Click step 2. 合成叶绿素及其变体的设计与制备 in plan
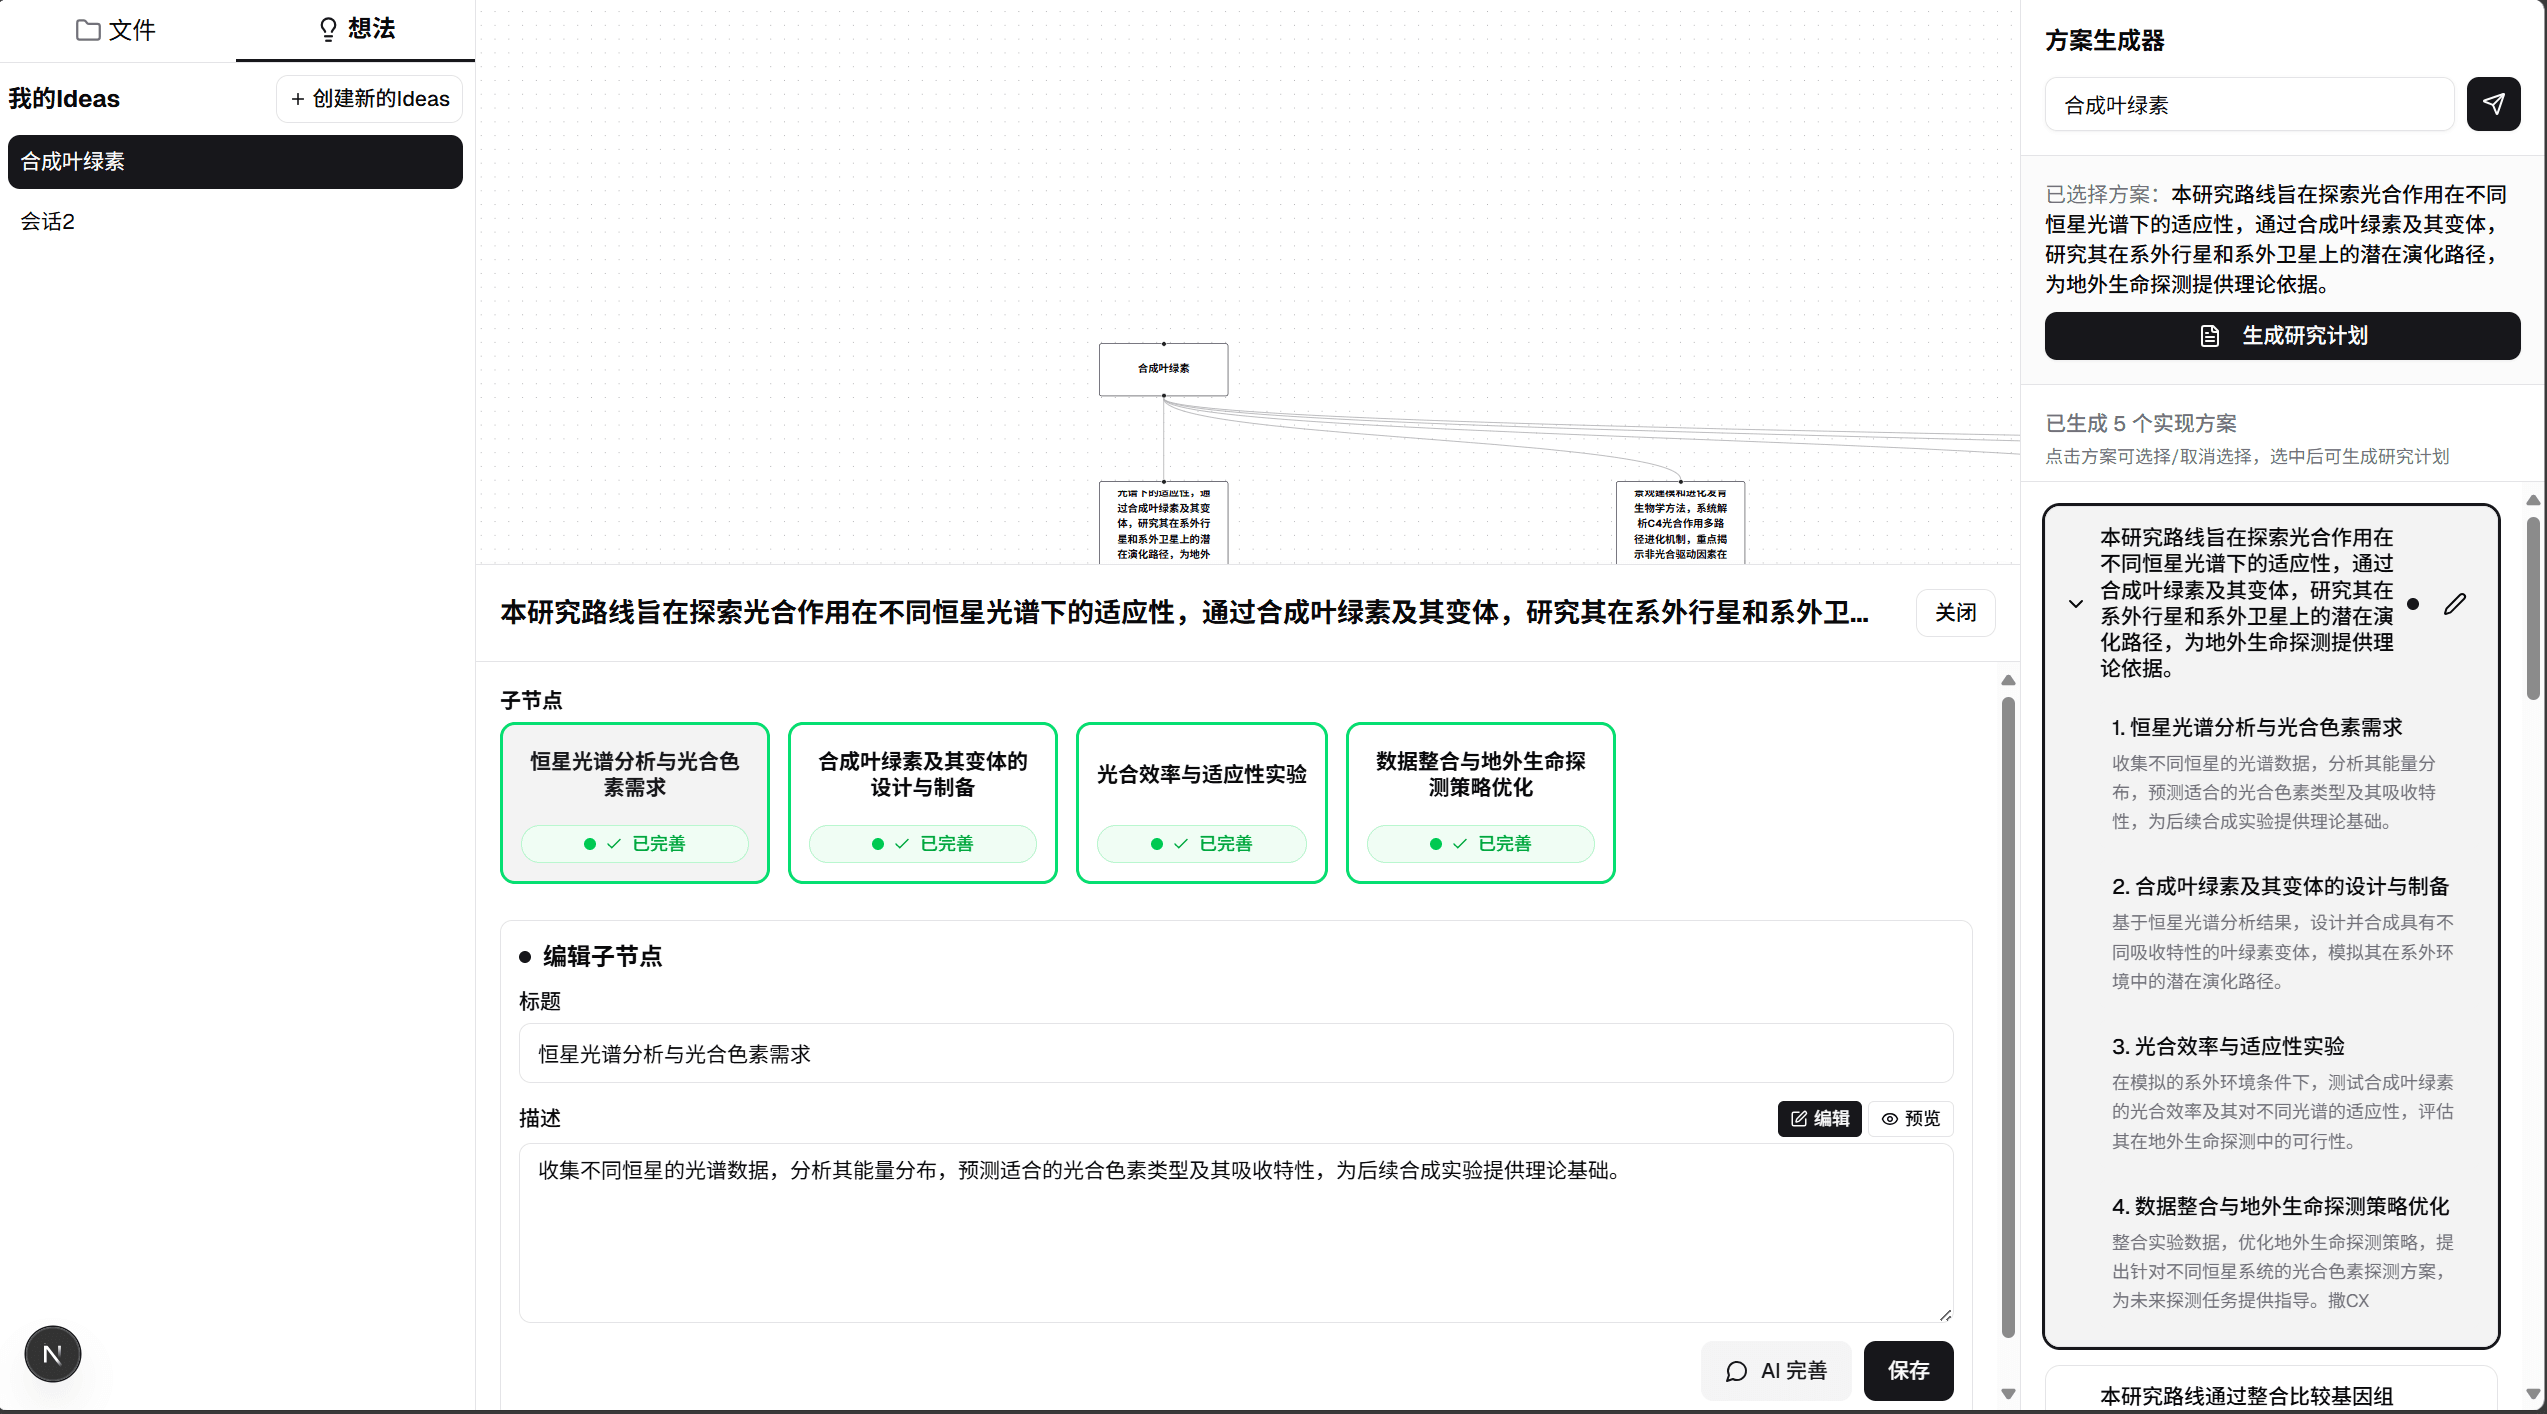Screen dimensions: 2547x1414 pos(2280,887)
